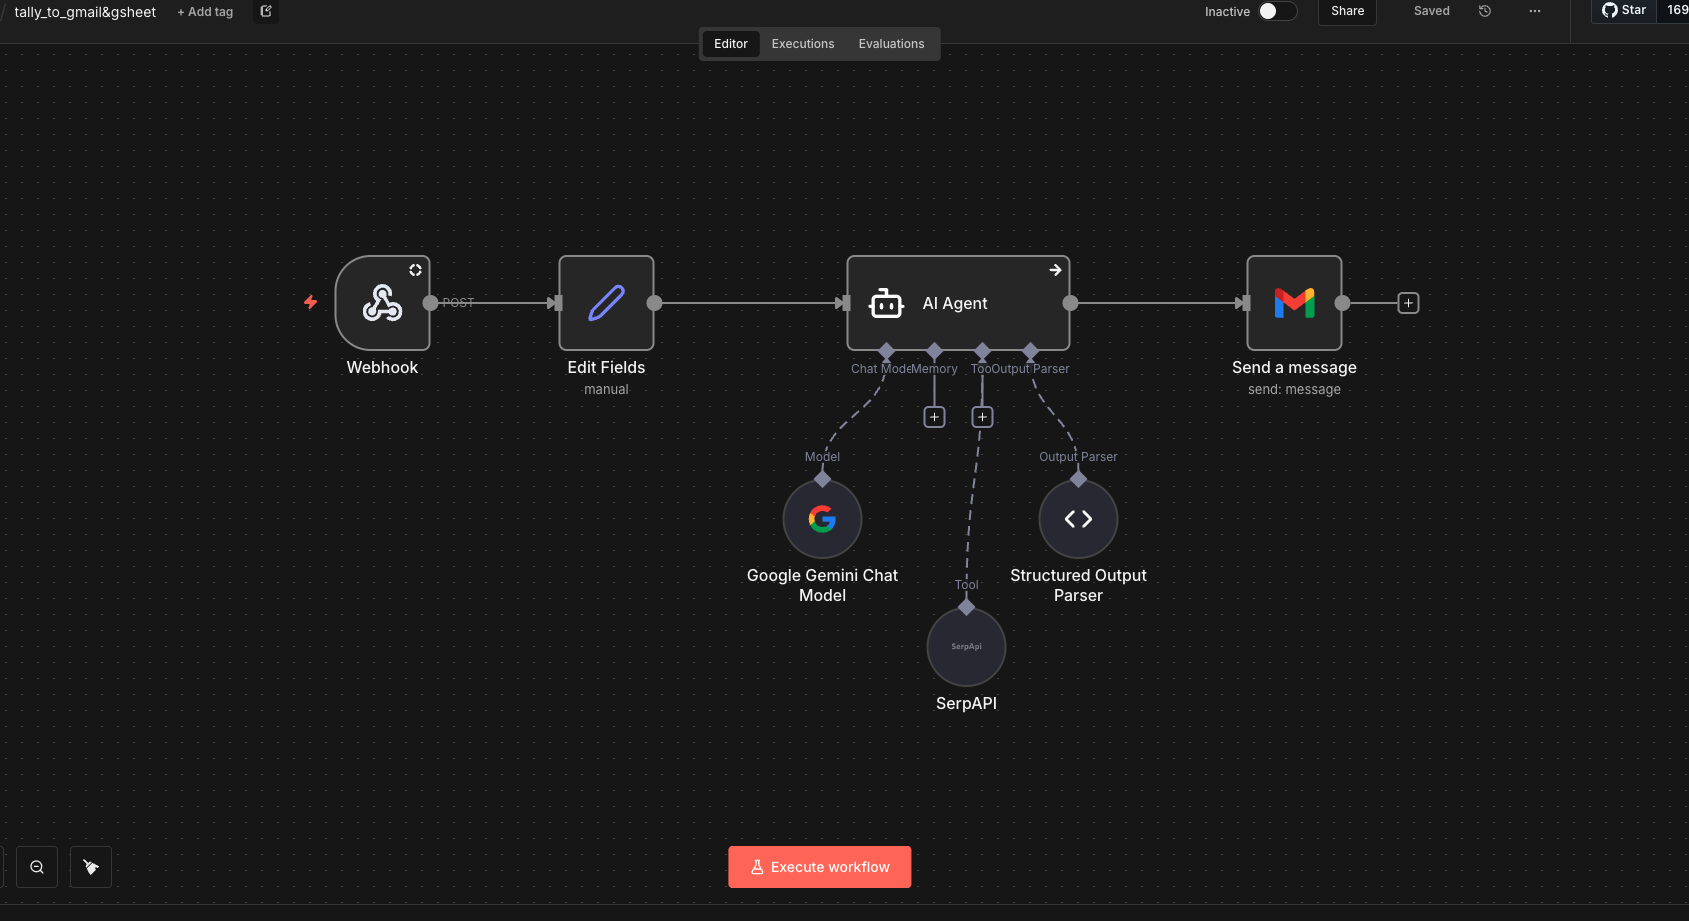Open the workflow version history icon
Screen dimensions: 1689x921
click(1484, 11)
